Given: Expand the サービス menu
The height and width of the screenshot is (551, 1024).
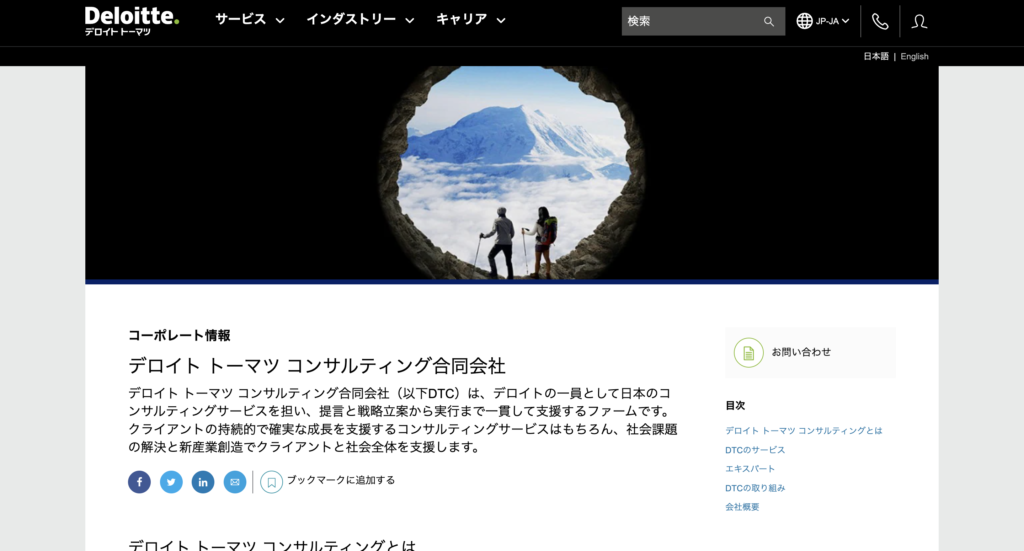Looking at the screenshot, I should (x=250, y=20).
